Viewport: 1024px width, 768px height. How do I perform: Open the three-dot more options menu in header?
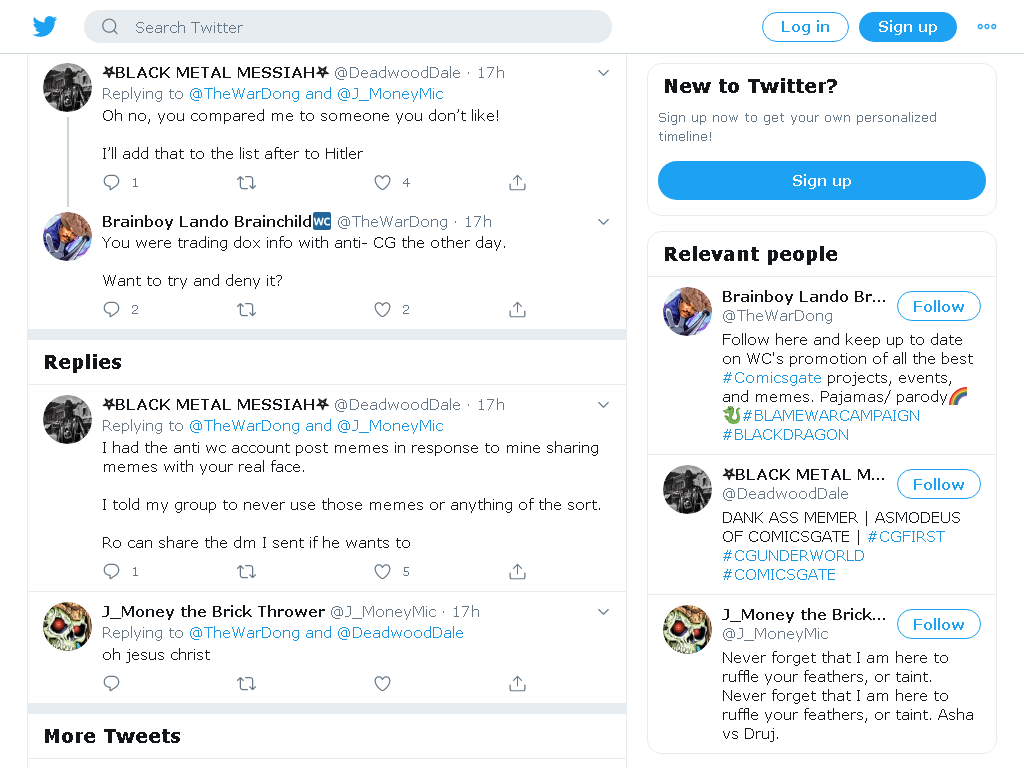click(x=987, y=27)
